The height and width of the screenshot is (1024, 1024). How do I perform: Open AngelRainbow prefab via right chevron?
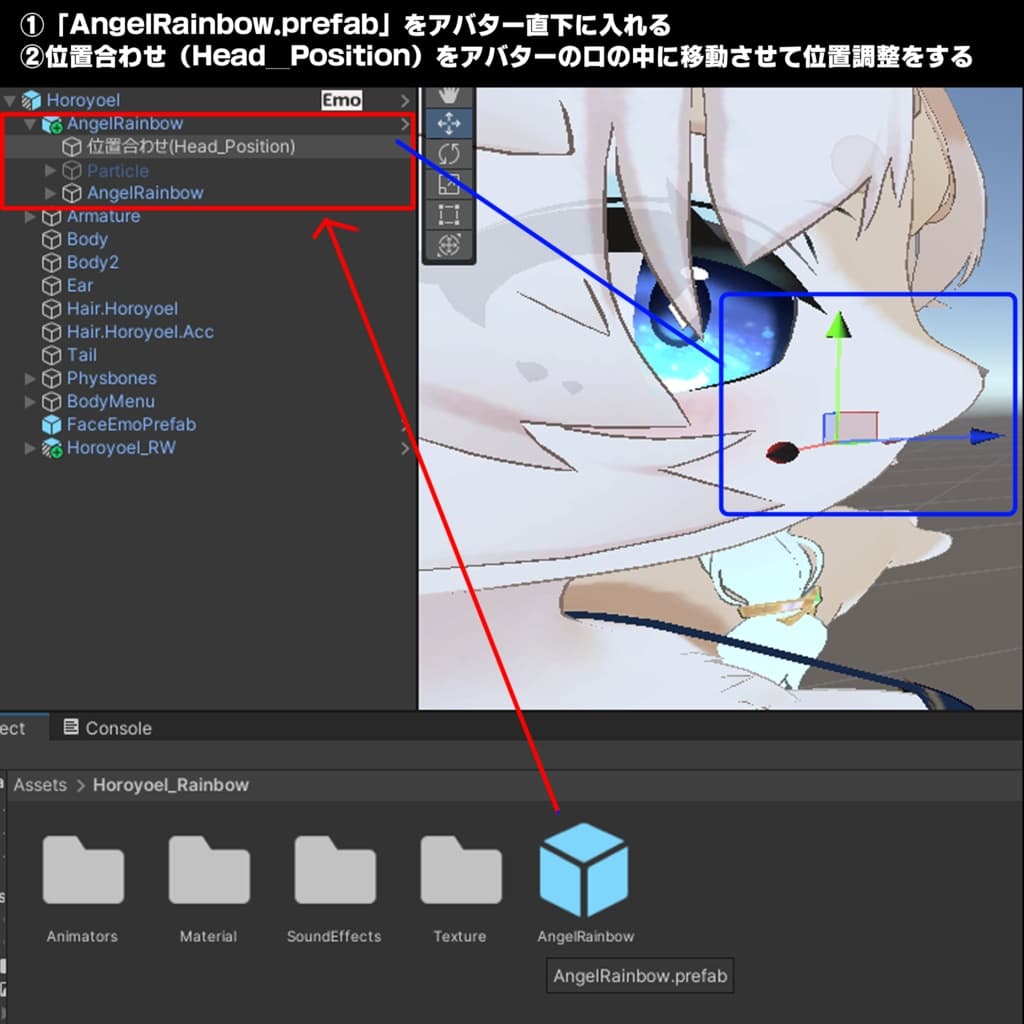pos(405,124)
